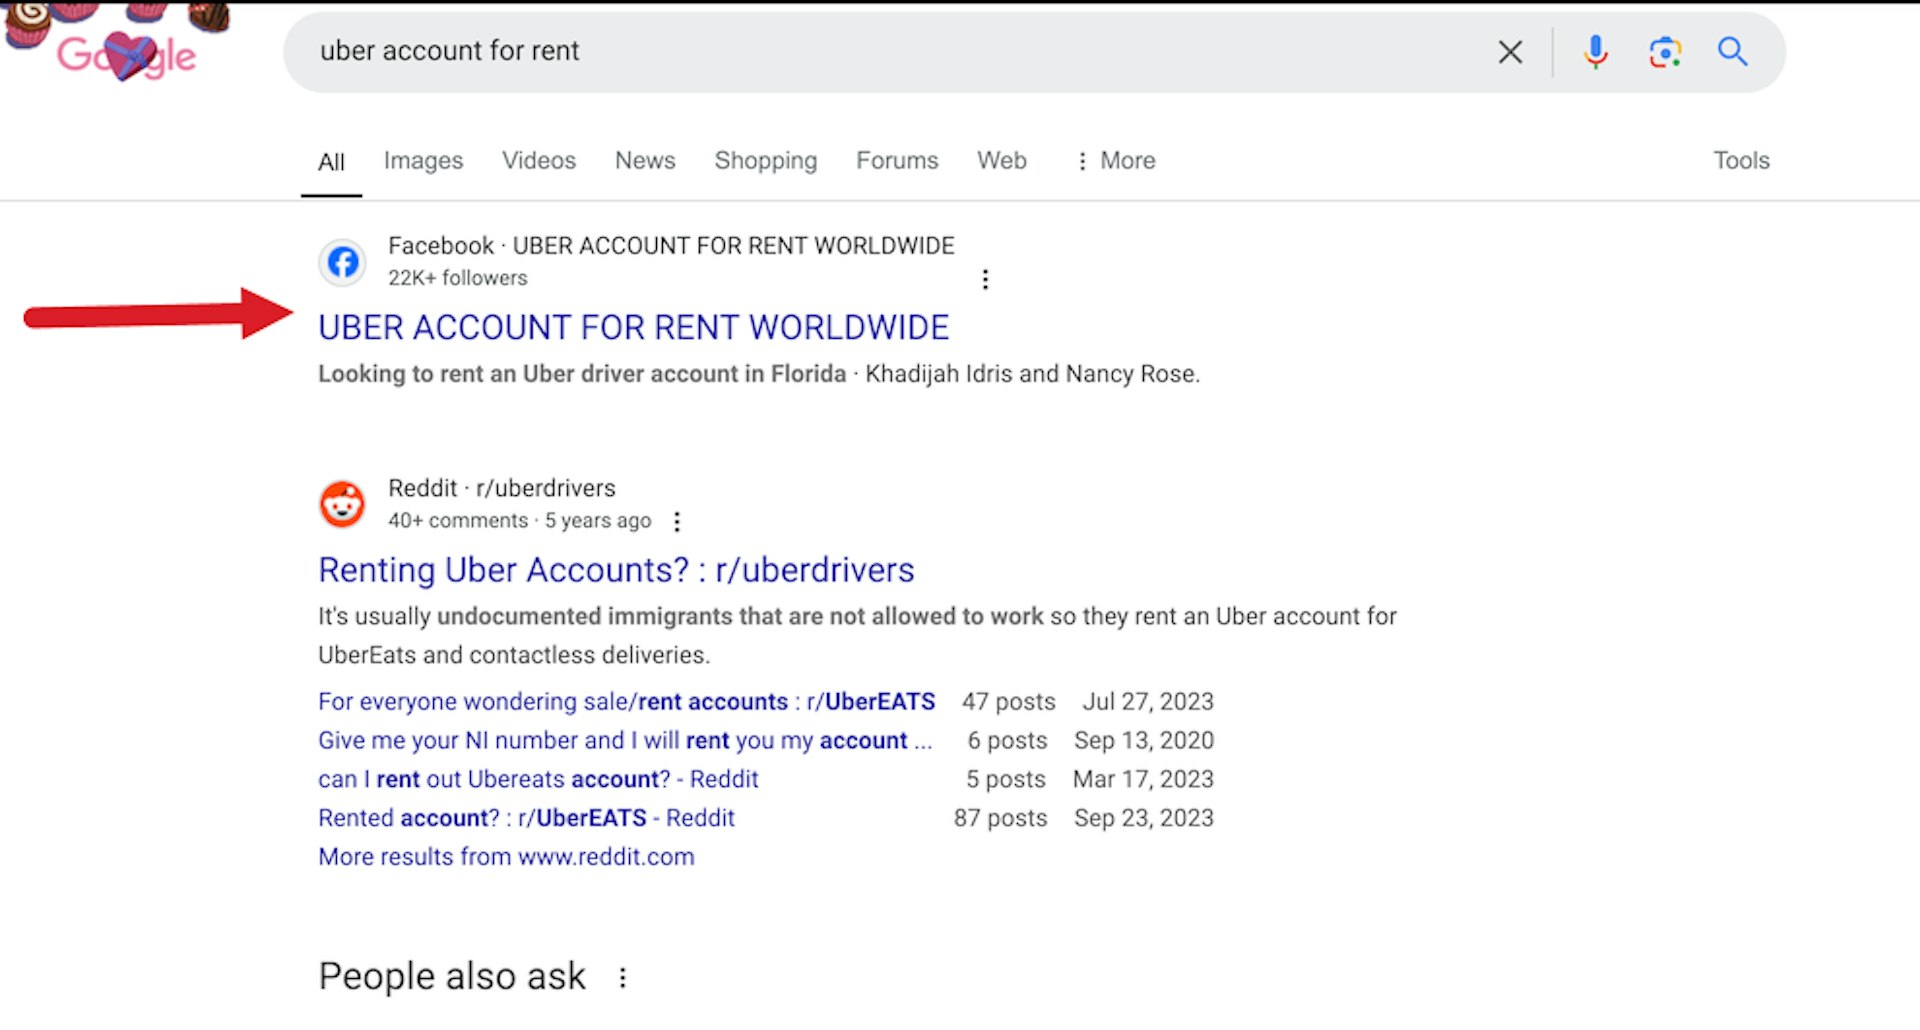This screenshot has height=1030, width=1920.
Task: Switch to the Images tab
Action: coord(423,161)
